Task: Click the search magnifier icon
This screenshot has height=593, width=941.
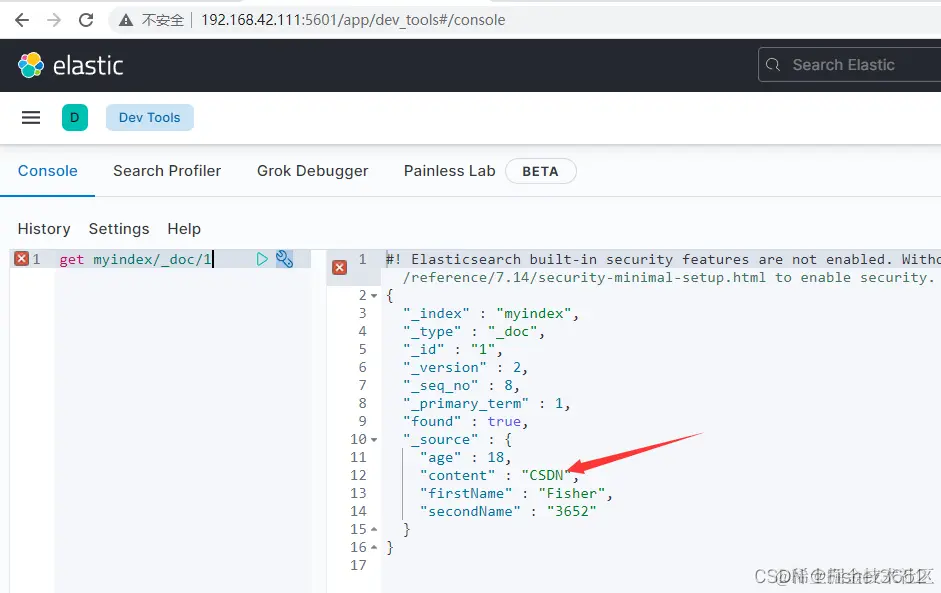Action: 773,65
